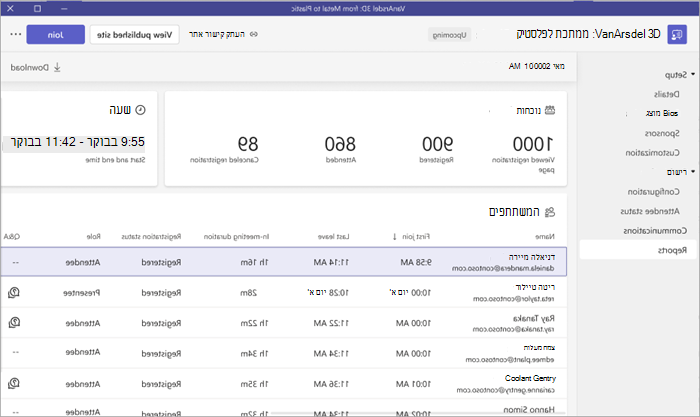The image size is (700, 417).
Task: Click the Download arrow icon
Action: tap(57, 67)
